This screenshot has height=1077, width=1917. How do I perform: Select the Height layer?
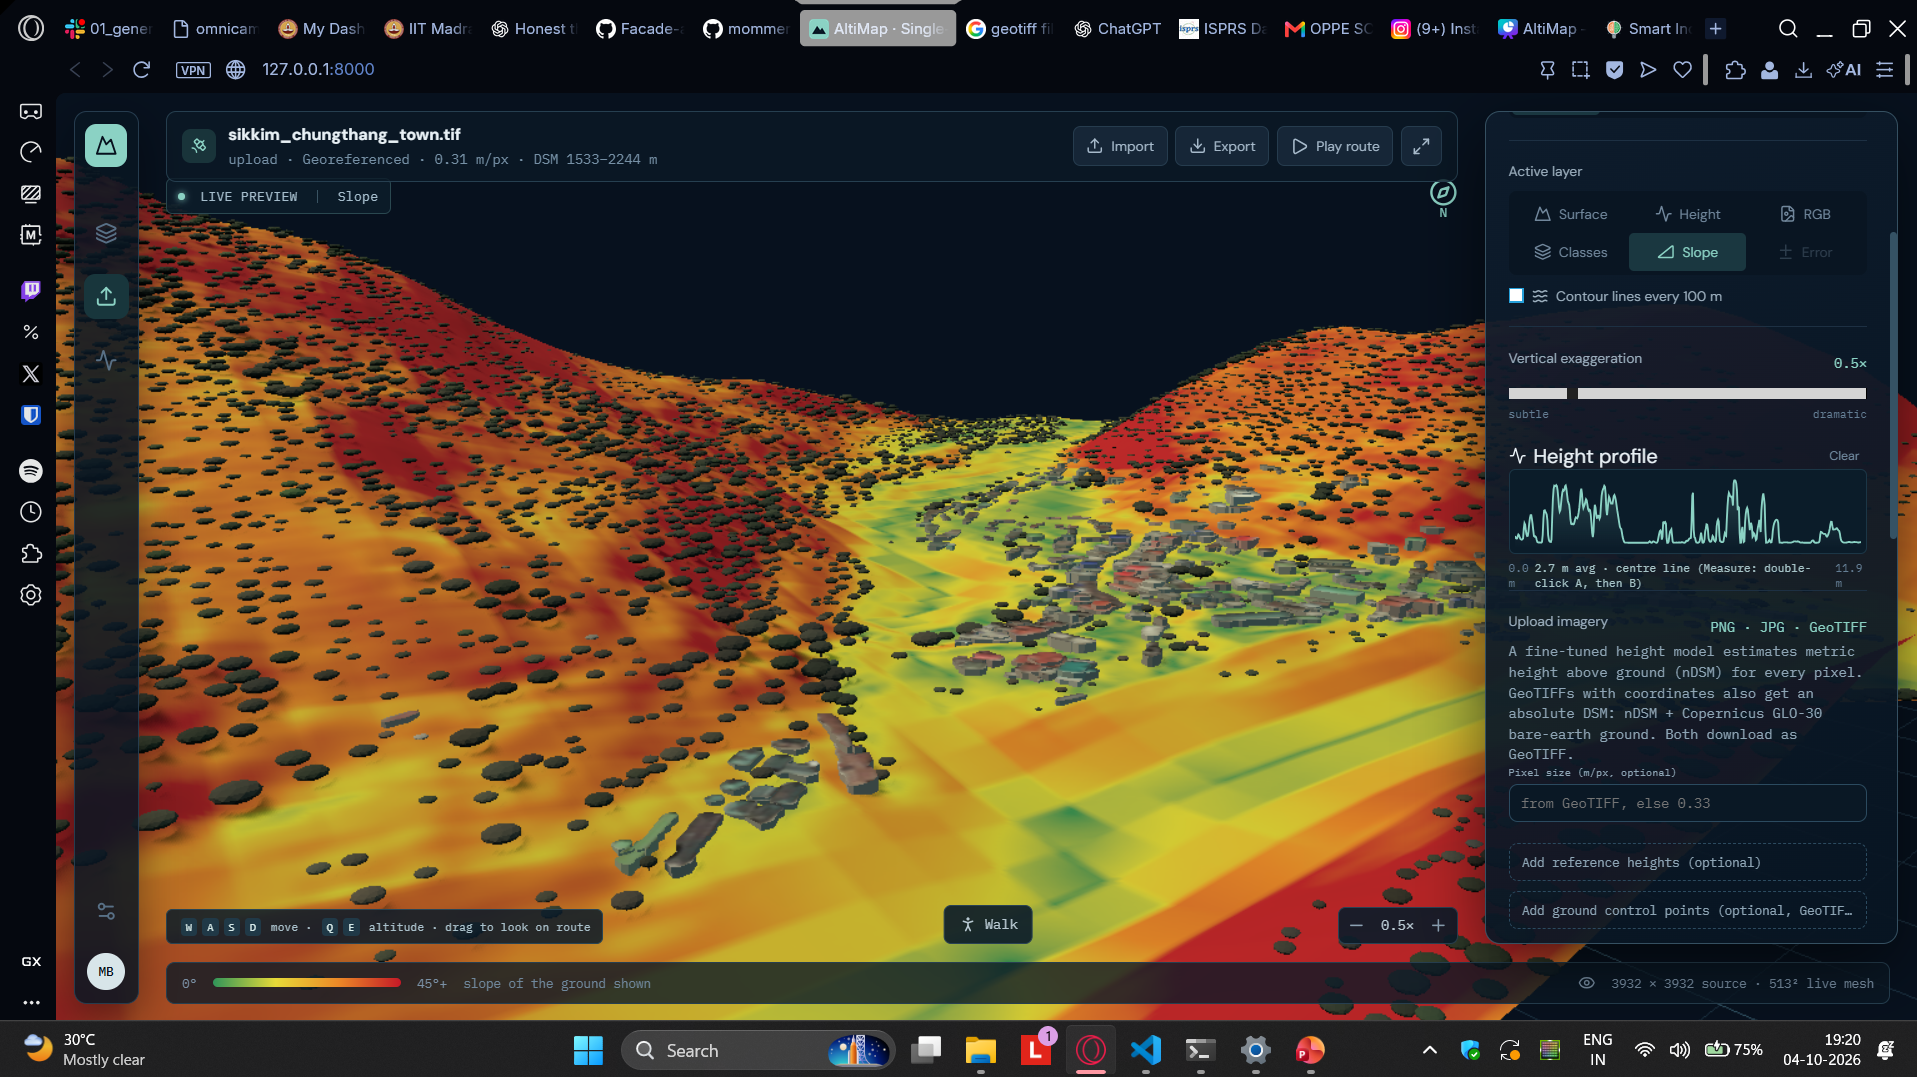pyautogui.click(x=1688, y=214)
